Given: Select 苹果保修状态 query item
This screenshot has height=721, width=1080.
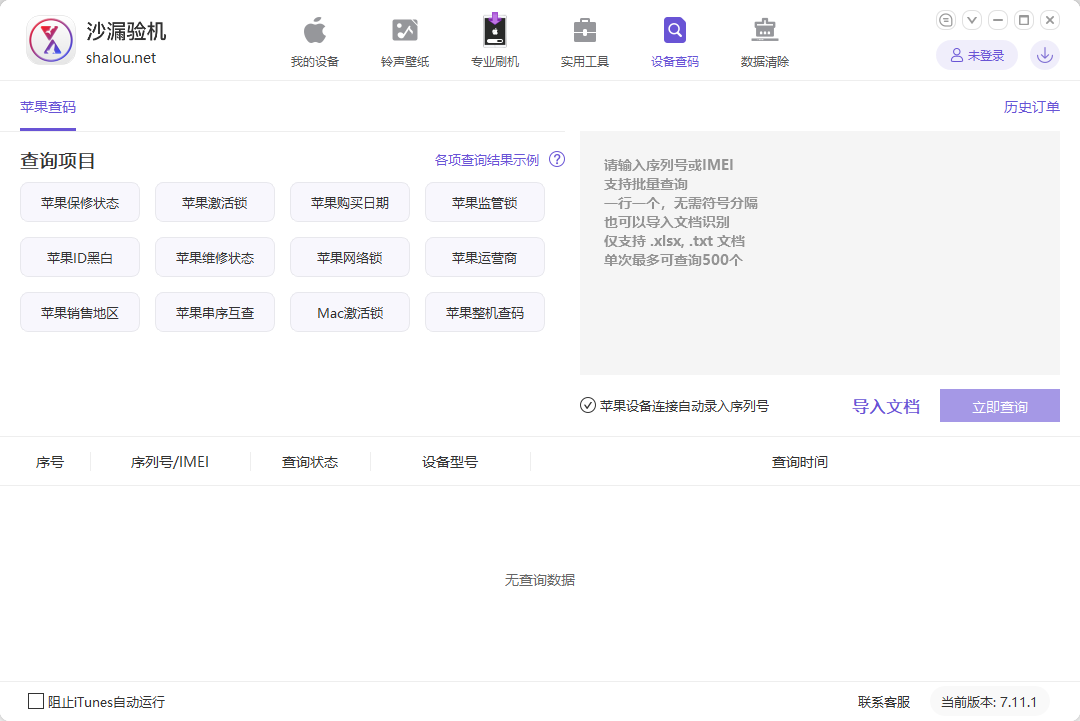Looking at the screenshot, I should point(80,202).
